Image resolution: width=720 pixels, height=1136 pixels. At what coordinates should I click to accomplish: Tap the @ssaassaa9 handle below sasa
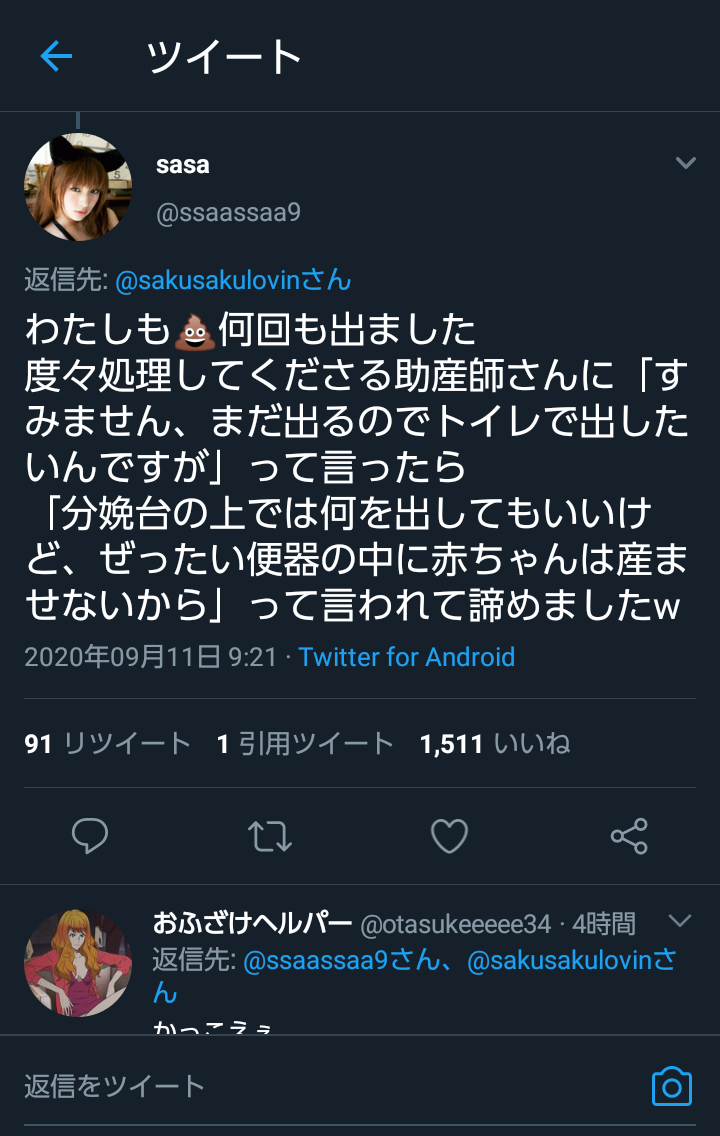tap(228, 213)
